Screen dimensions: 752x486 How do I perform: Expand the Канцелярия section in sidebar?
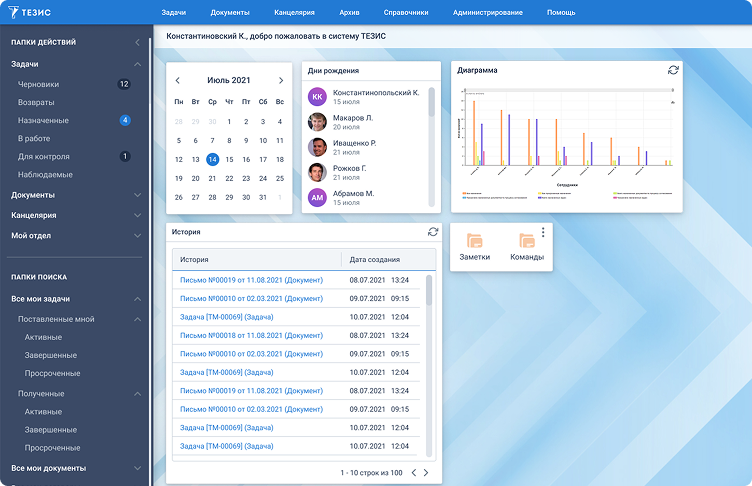tap(137, 215)
